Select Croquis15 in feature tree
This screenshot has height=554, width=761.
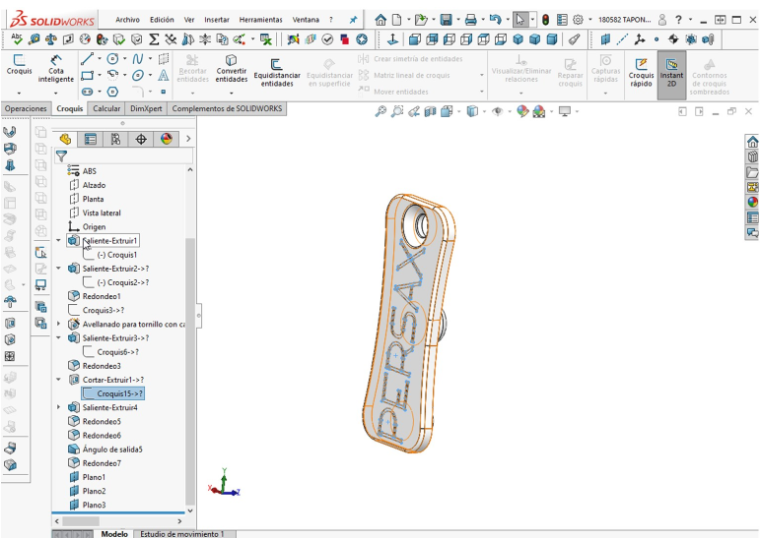113,393
